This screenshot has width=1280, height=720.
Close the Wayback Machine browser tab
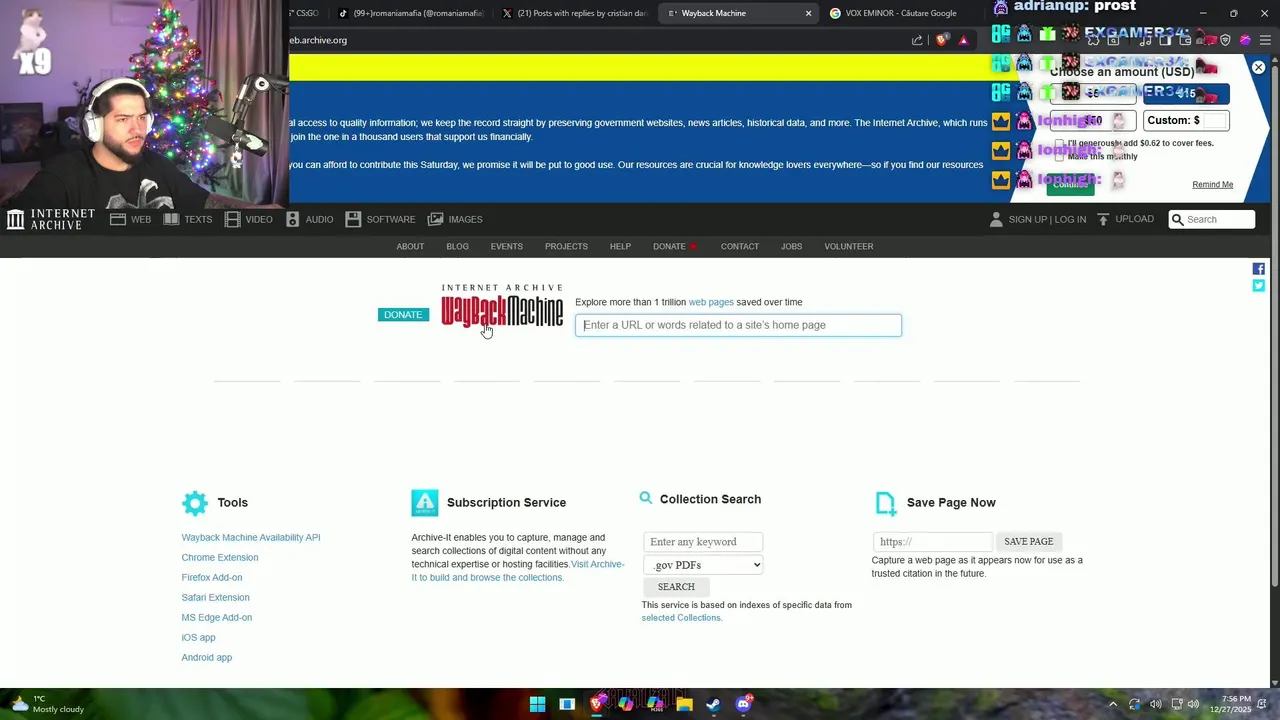click(808, 13)
